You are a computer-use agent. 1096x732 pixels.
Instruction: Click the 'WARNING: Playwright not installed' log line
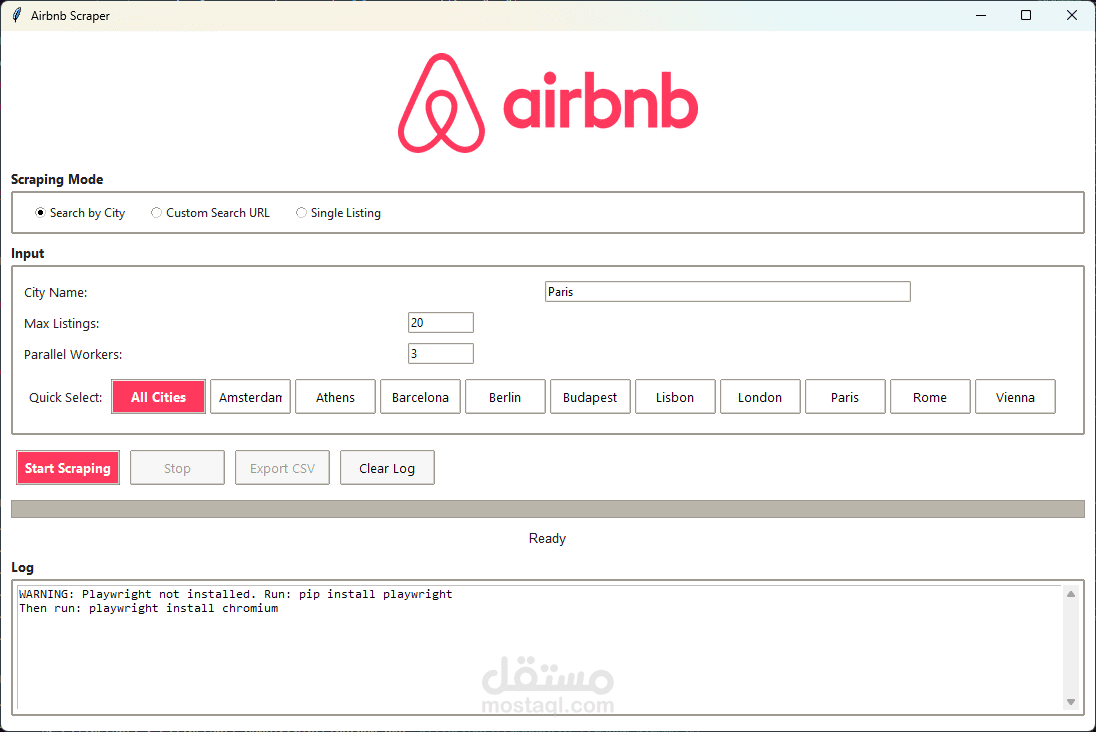coord(236,594)
